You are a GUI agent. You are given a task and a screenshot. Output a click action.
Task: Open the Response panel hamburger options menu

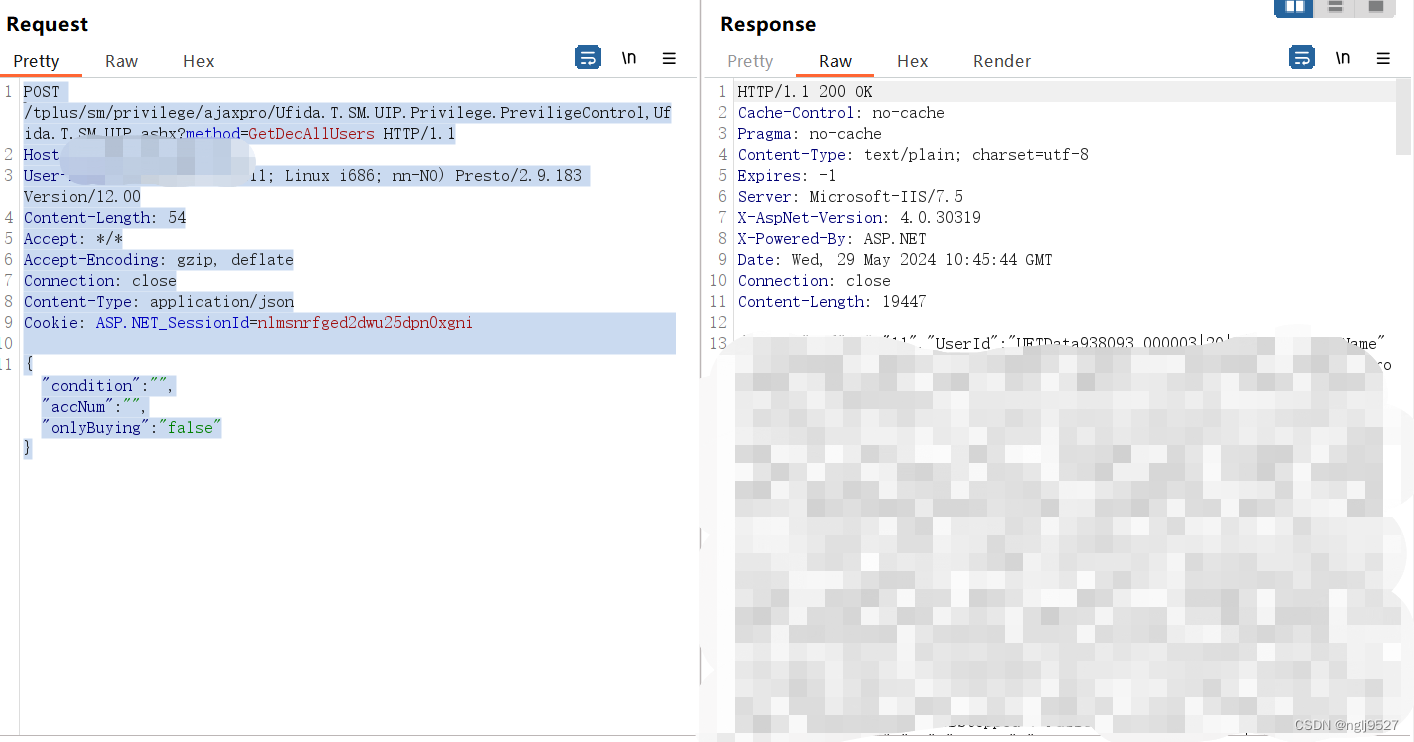pos(1383,58)
